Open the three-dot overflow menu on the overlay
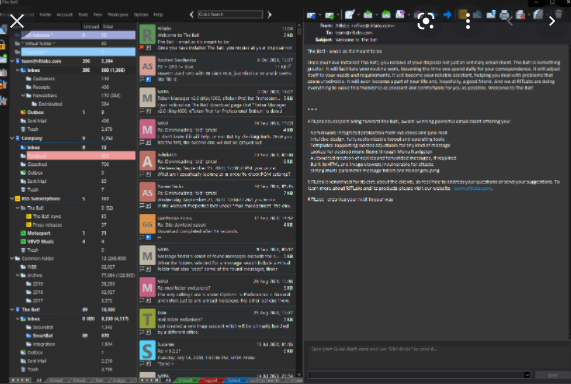The height and width of the screenshot is (384, 571). point(468,21)
